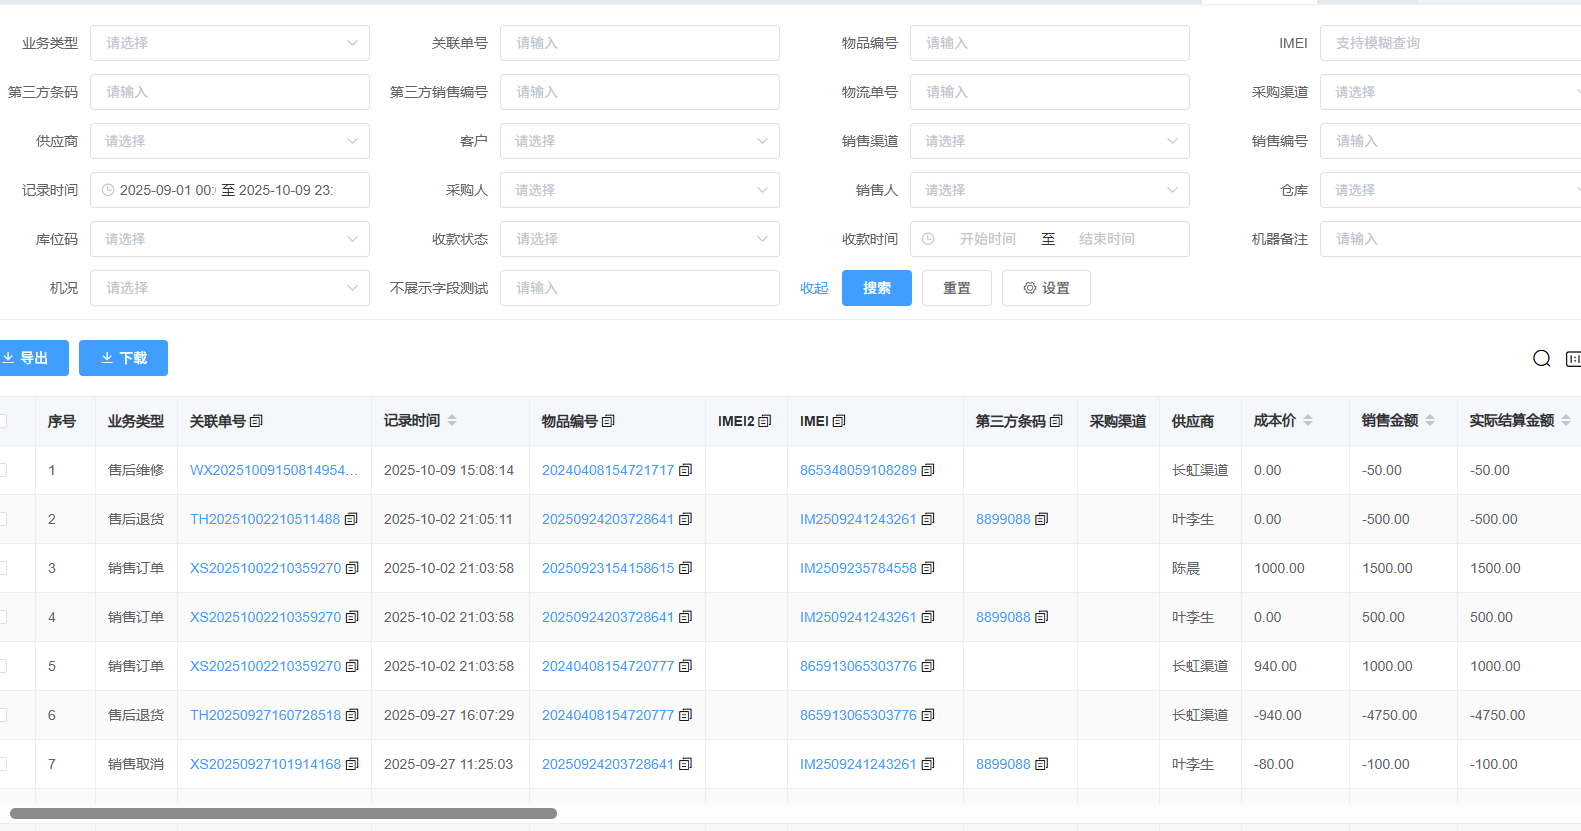Copy IMEI 865348059108289 using copy icon
This screenshot has height=831, width=1581.
click(x=928, y=470)
